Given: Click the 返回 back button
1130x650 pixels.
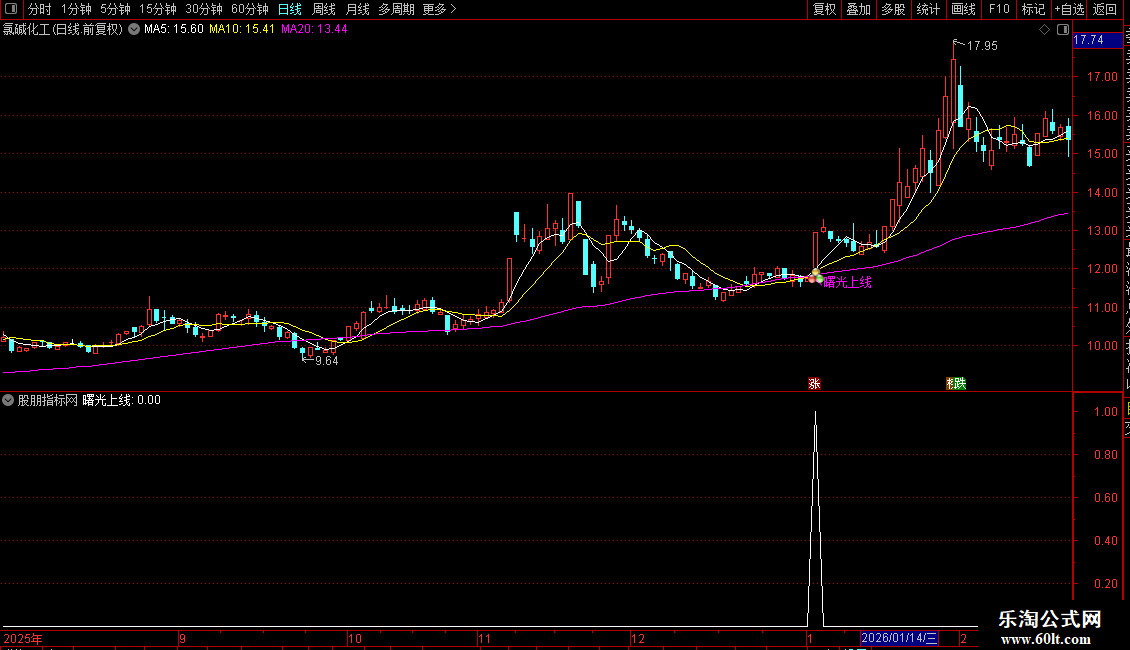Looking at the screenshot, I should click(1105, 9).
